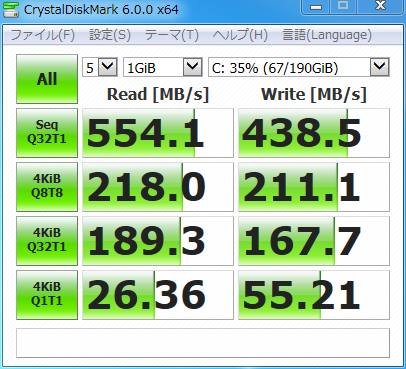The width and height of the screenshot is (406, 369).
Task: Open the 設定(S) menu
Action: [110, 35]
